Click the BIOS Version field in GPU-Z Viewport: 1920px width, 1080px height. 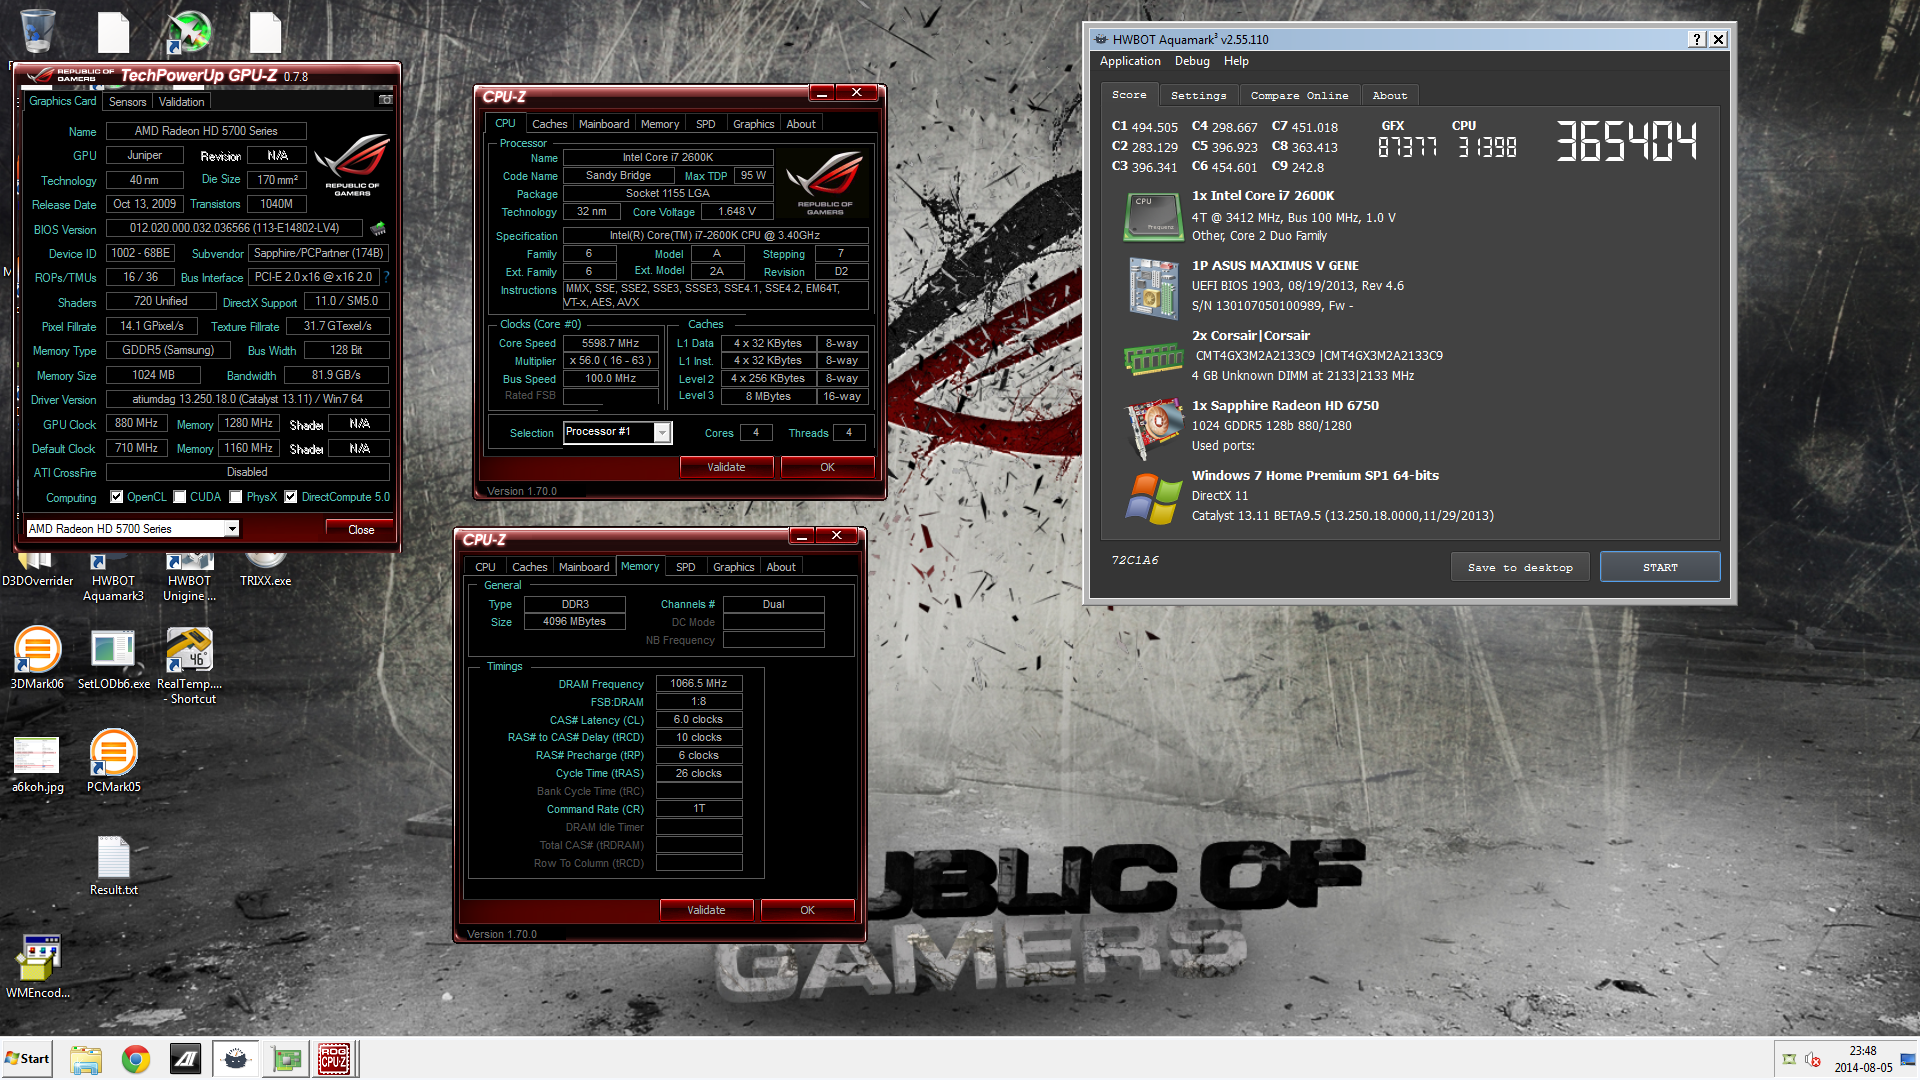click(236, 229)
